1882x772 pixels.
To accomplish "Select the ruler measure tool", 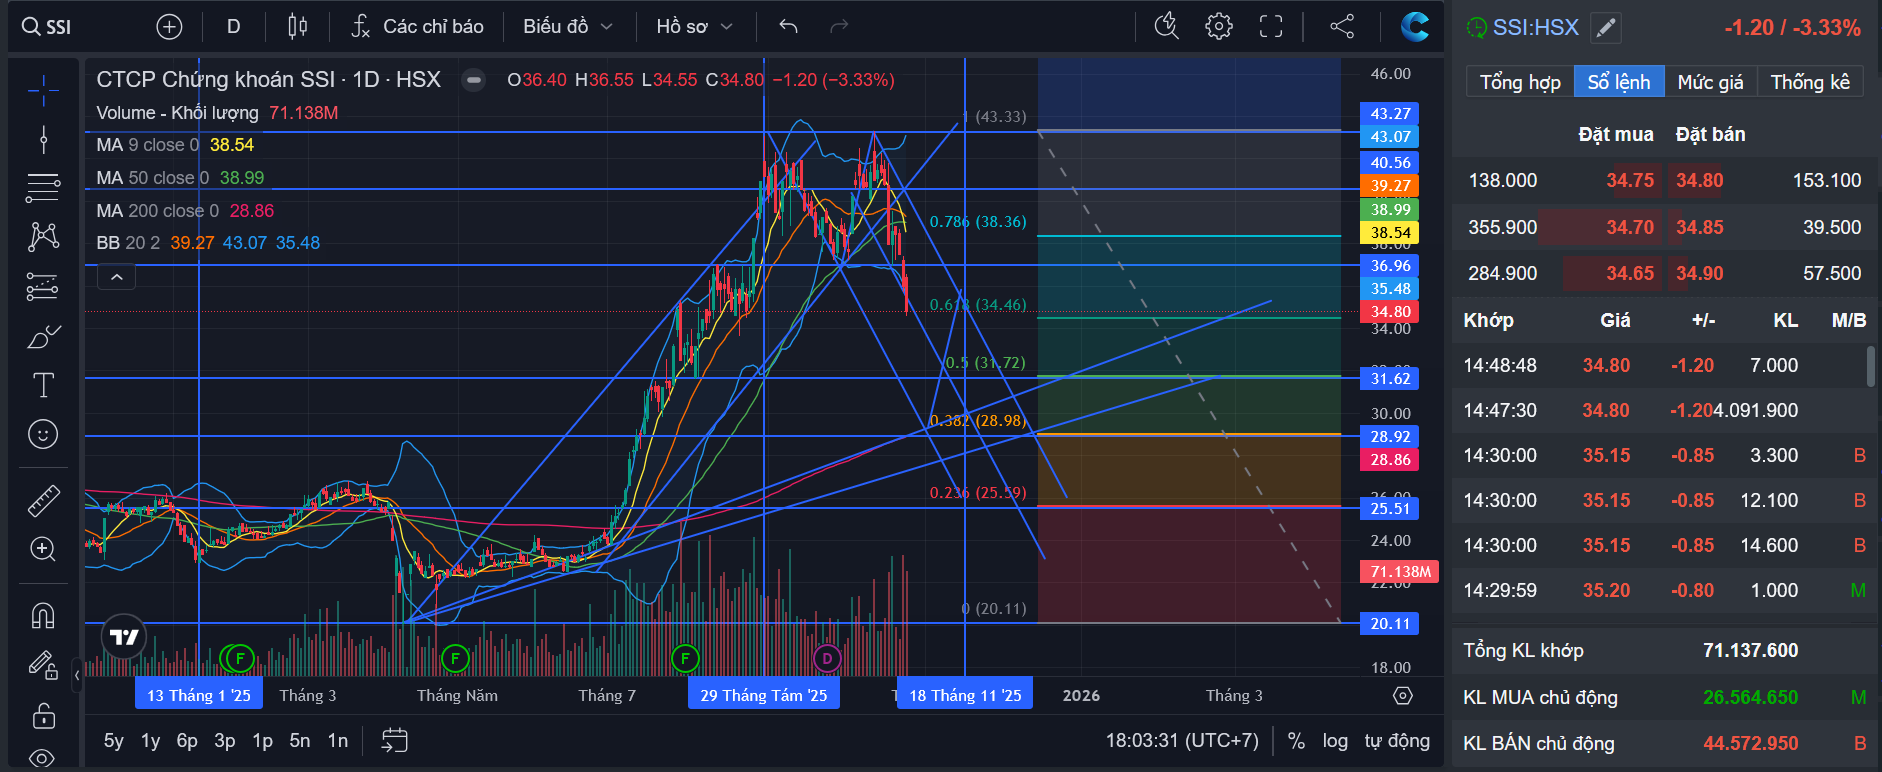I will point(43,500).
